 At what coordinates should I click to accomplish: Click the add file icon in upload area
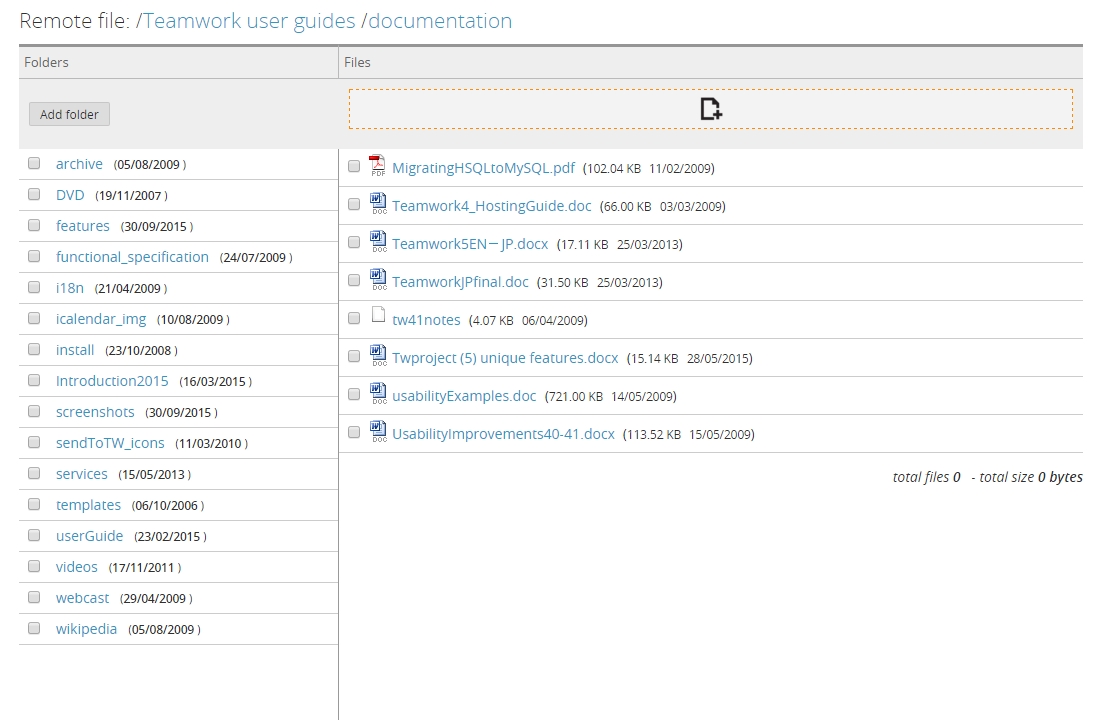tap(710, 109)
